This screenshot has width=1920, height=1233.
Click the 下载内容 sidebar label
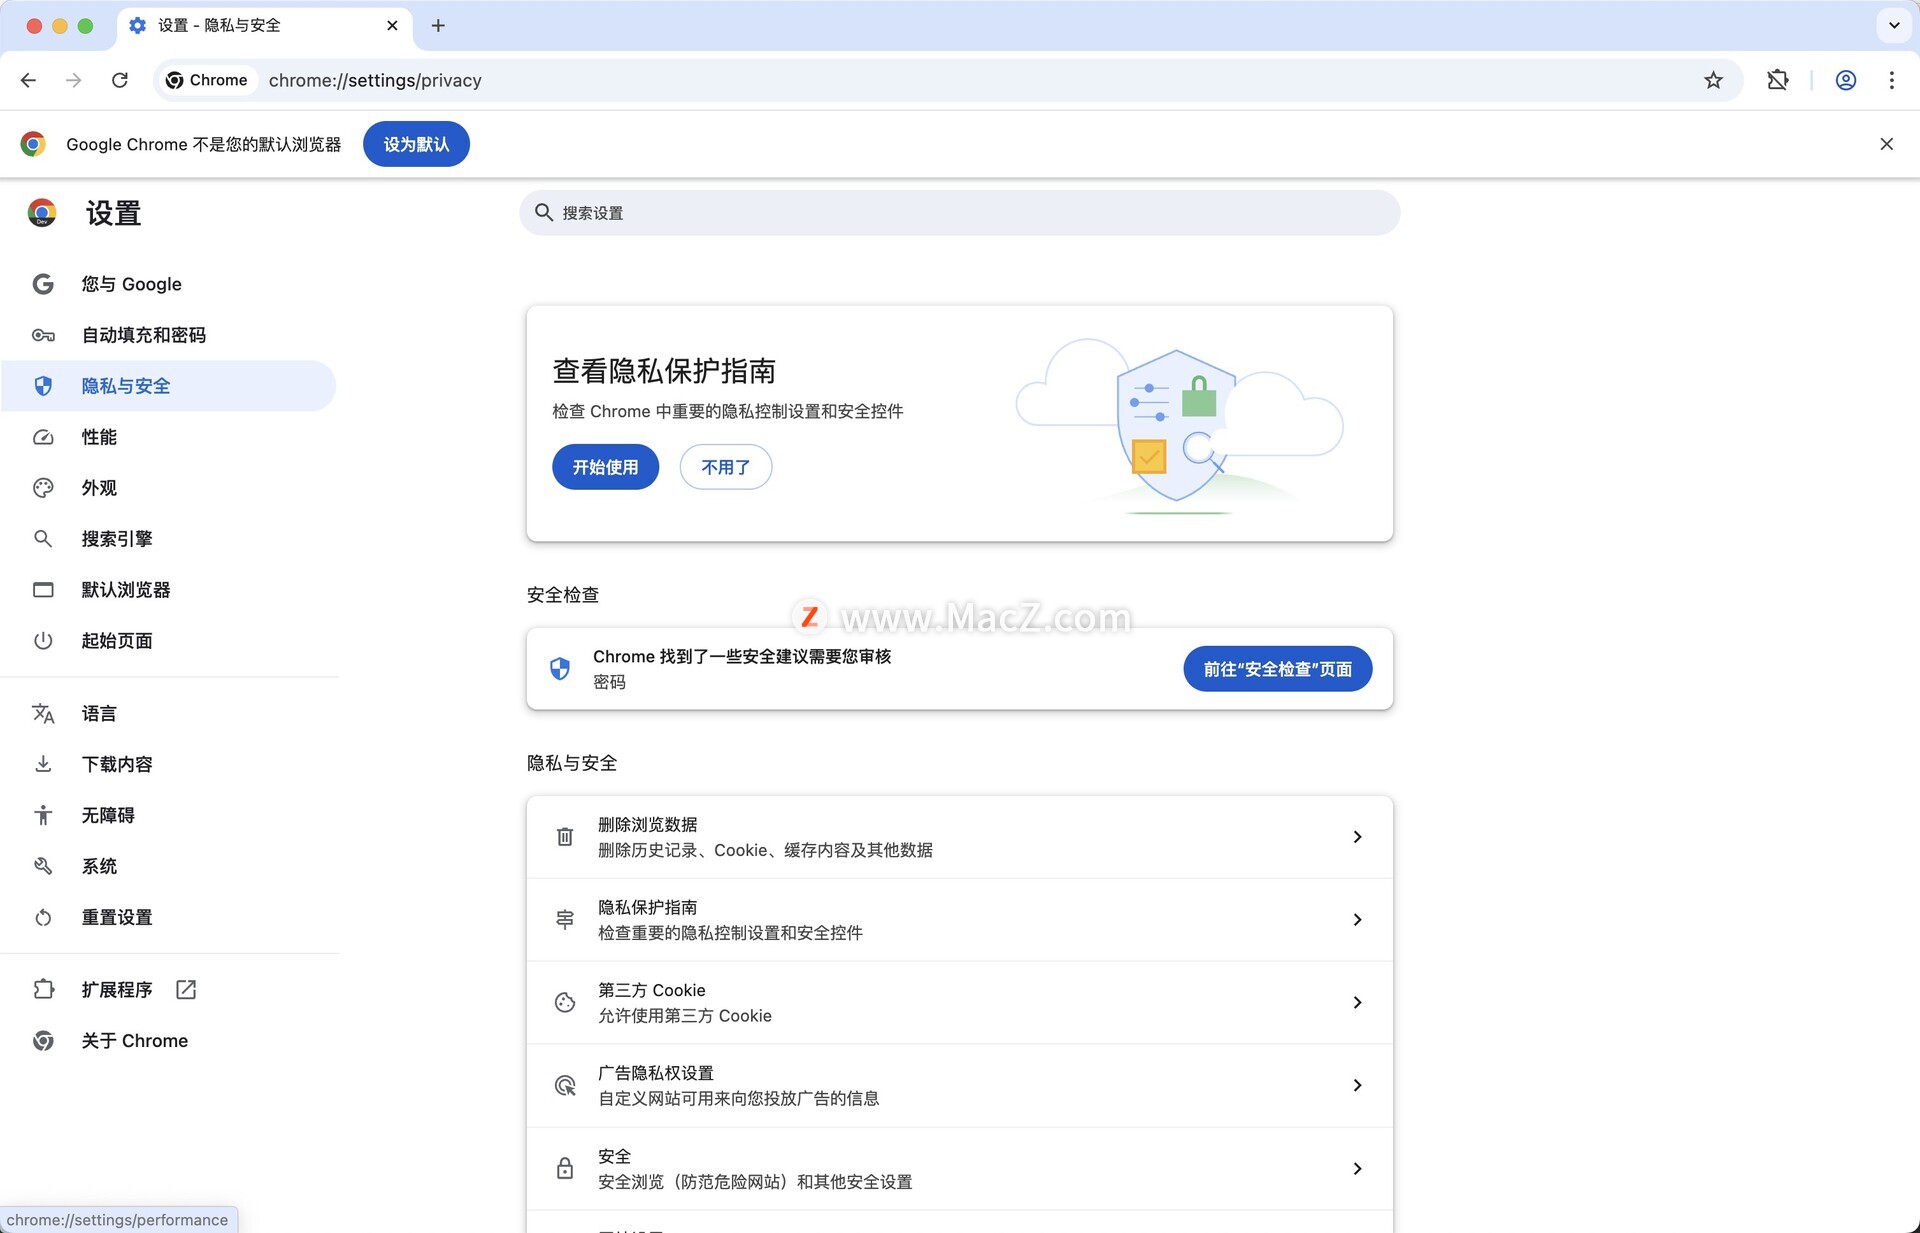click(x=117, y=764)
